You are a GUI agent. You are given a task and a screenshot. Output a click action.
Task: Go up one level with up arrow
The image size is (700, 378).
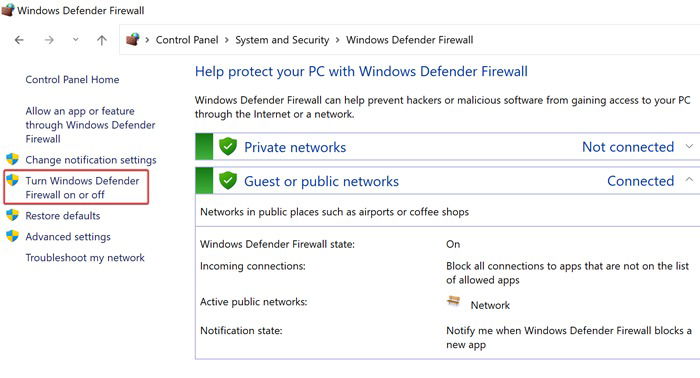[102, 40]
